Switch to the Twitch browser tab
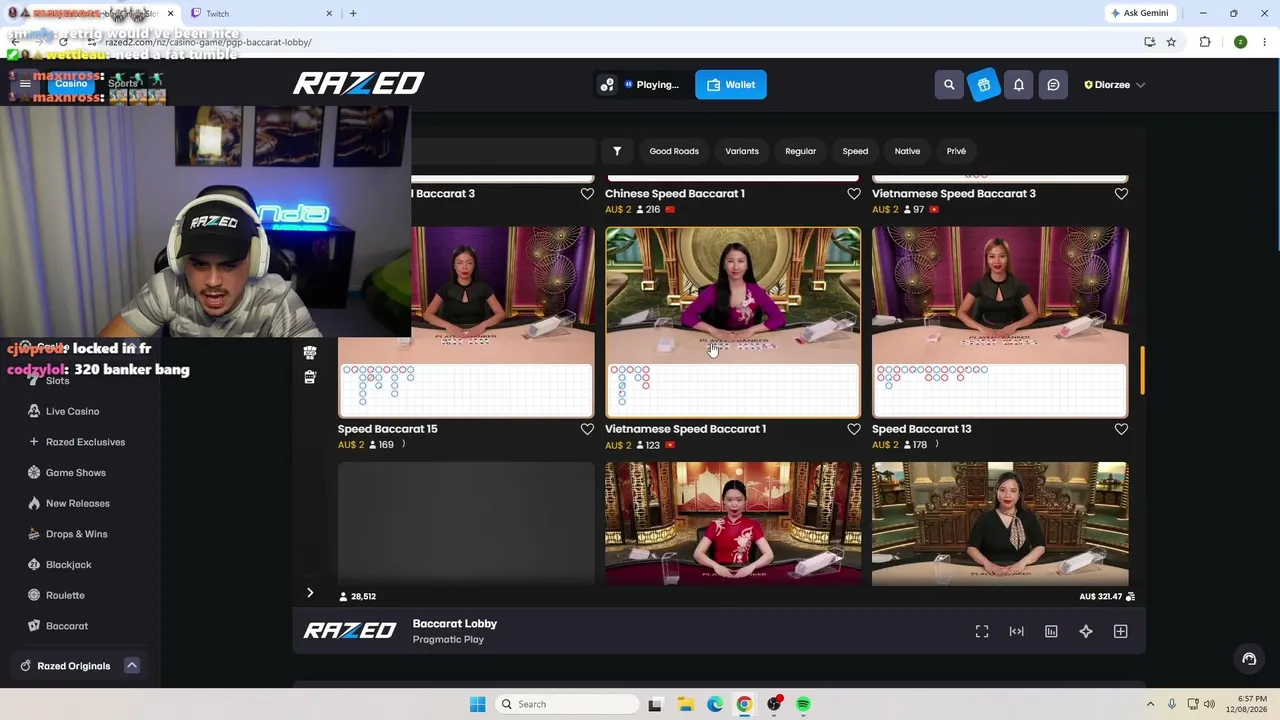This screenshot has height=720, width=1280. (x=260, y=13)
